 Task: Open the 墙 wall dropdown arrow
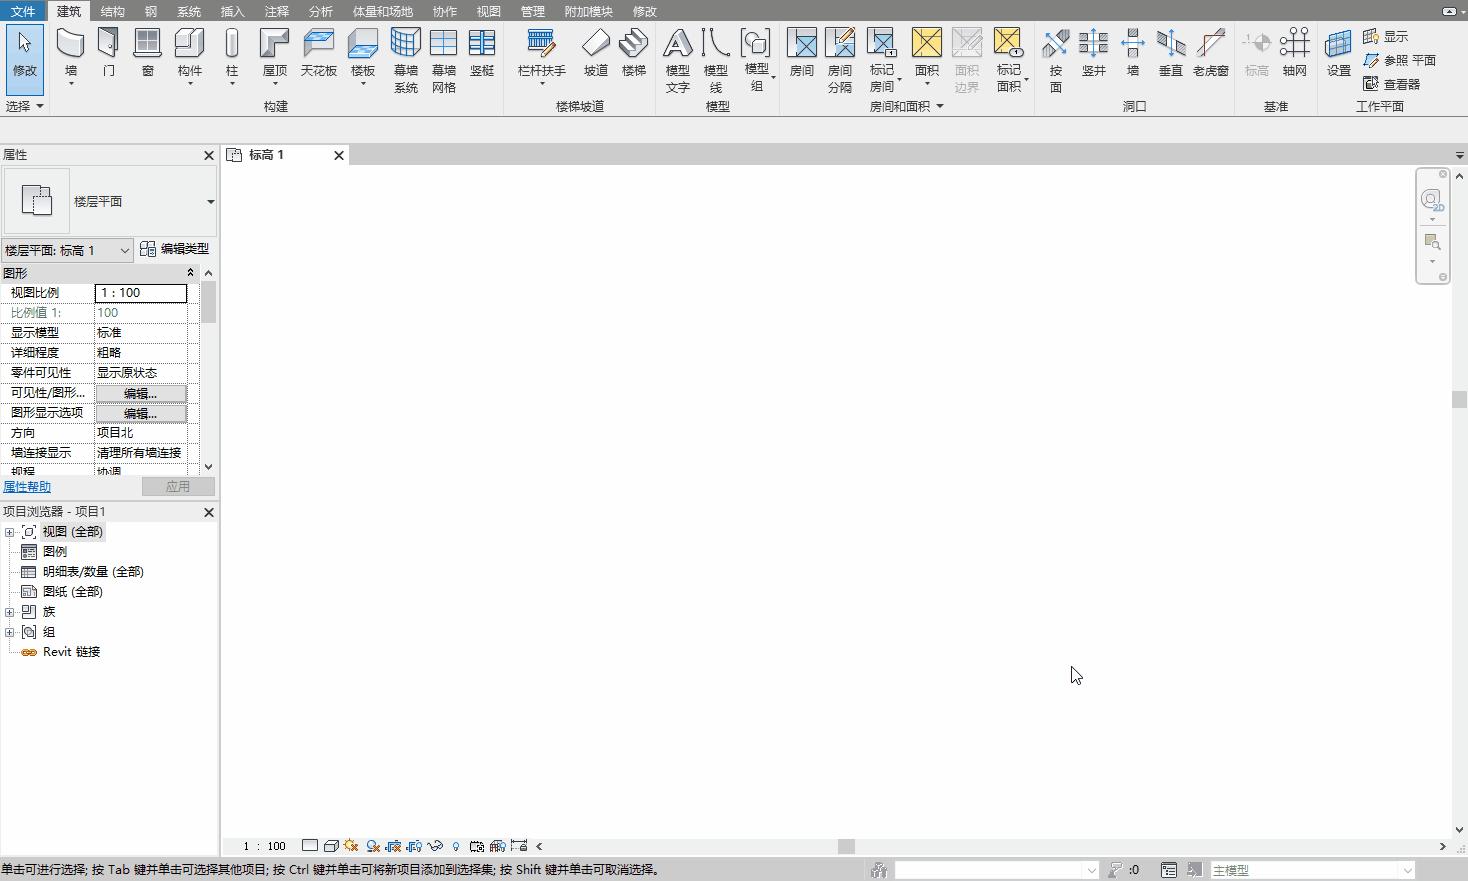[71, 84]
